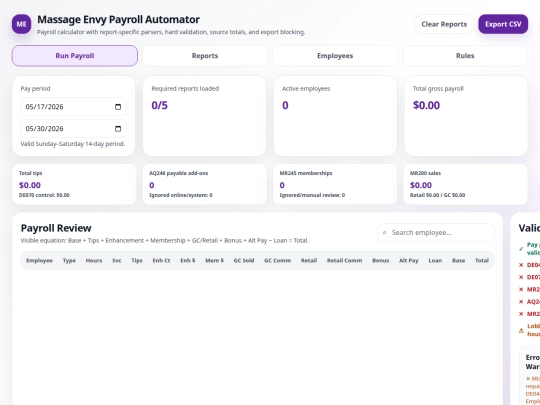Click the Employee column header
540x405 pixels.
pos(39,261)
